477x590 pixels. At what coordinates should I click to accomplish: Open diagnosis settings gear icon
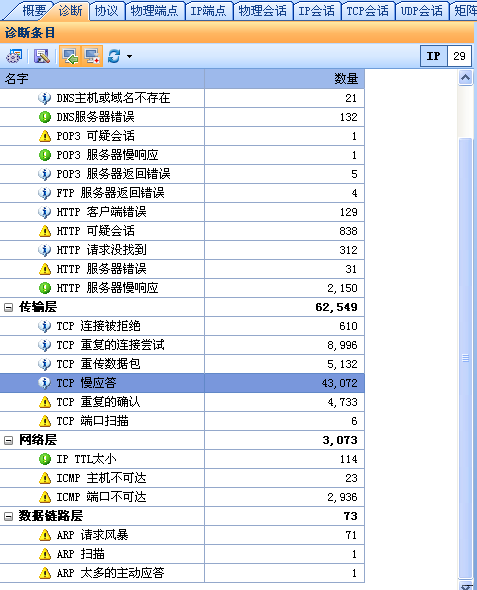point(14,56)
